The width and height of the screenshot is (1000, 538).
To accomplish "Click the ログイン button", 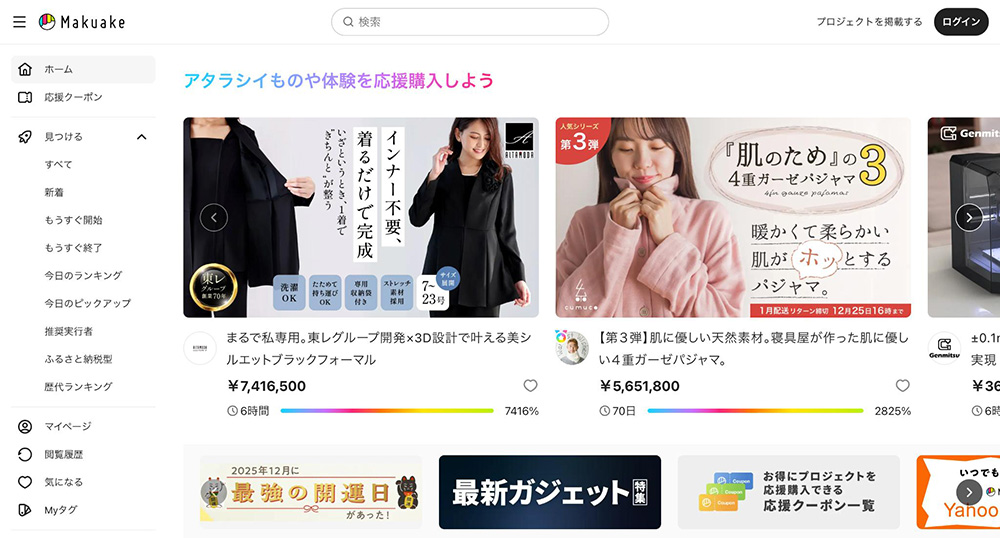I will (961, 22).
